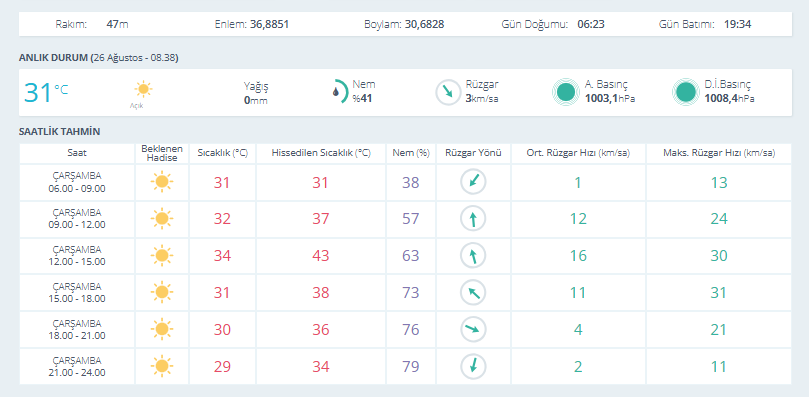The height and width of the screenshot is (397, 809).
Task: Click the current wind direction arrow icon
Action: pyautogui.click(x=447, y=92)
